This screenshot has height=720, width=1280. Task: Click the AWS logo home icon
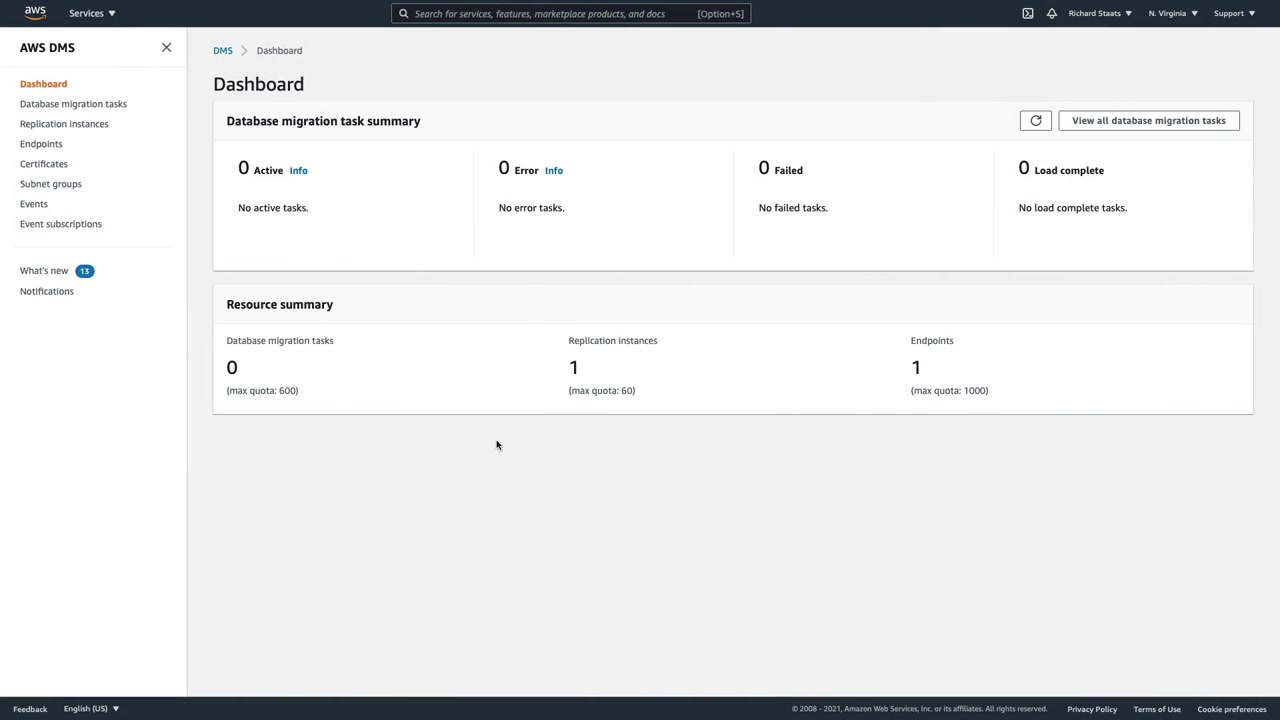point(35,13)
